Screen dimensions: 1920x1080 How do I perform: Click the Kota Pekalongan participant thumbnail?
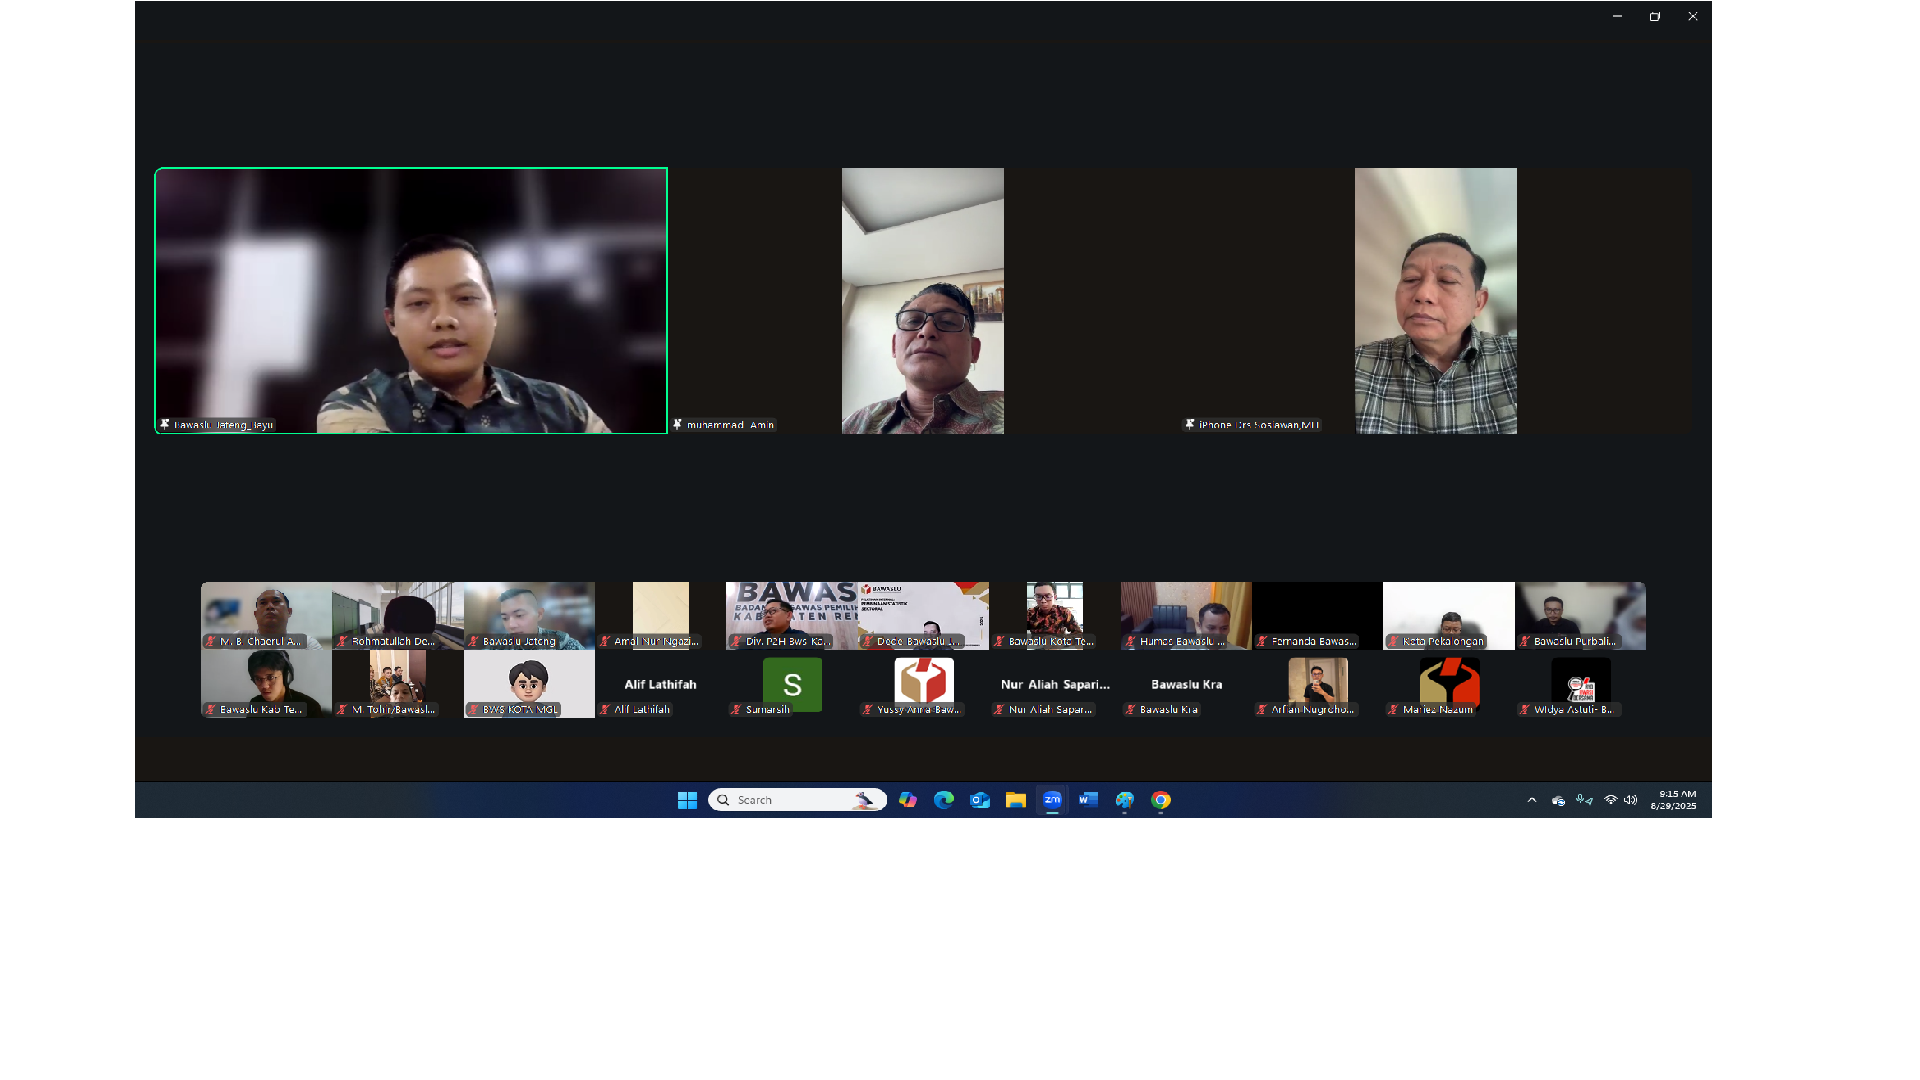(x=1448, y=616)
